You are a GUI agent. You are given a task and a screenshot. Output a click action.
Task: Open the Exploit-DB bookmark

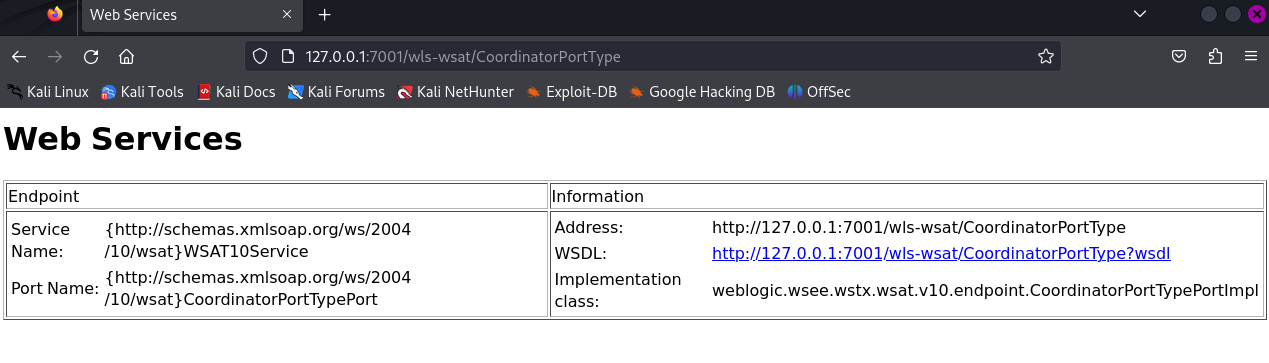click(571, 92)
